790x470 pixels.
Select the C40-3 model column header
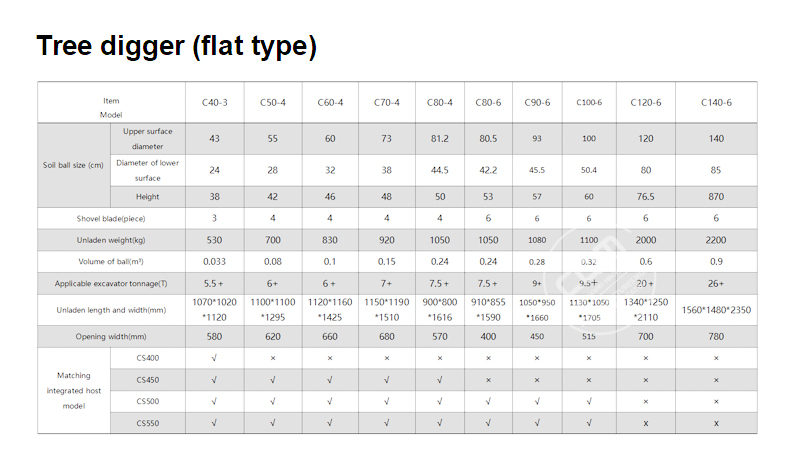(214, 102)
